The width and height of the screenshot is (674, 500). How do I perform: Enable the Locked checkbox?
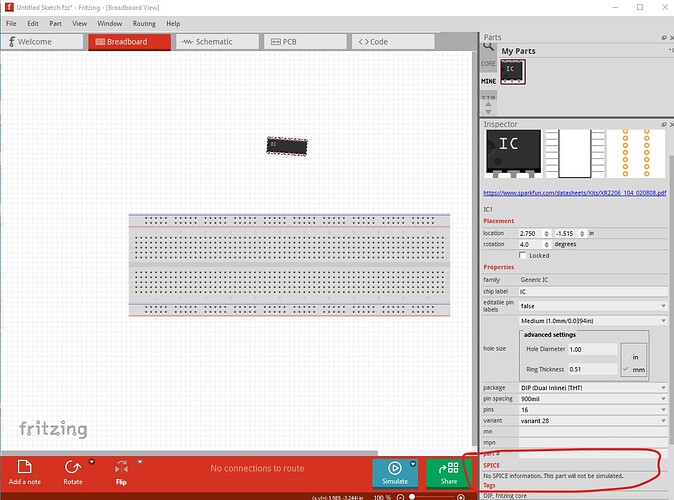[x=522, y=255]
